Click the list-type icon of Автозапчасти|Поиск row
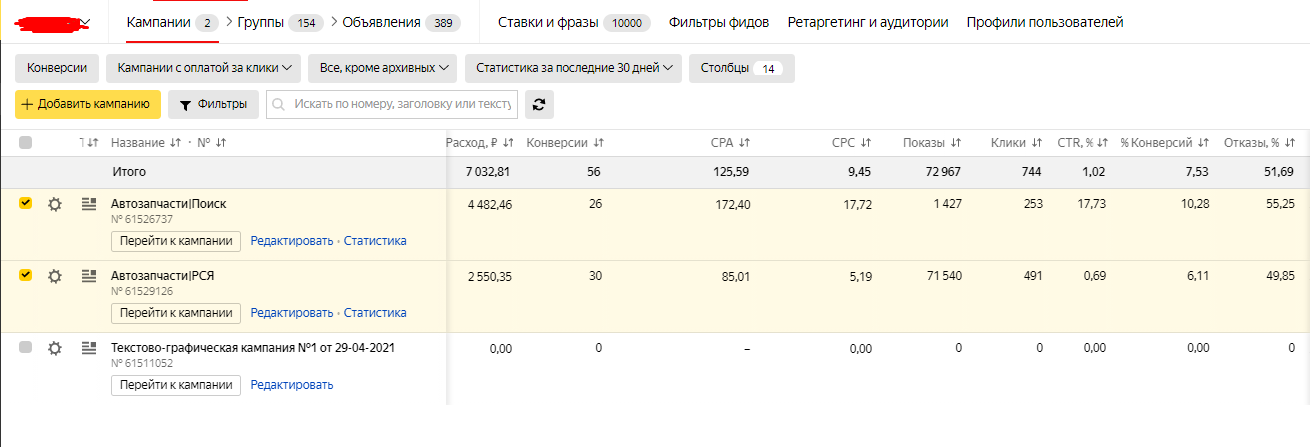The height and width of the screenshot is (447, 1310). click(88, 204)
